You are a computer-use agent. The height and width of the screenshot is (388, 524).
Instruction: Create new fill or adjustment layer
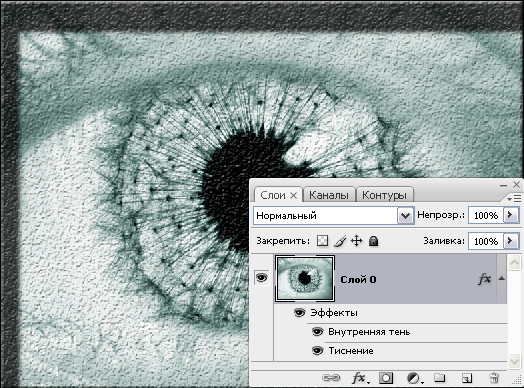[415, 378]
